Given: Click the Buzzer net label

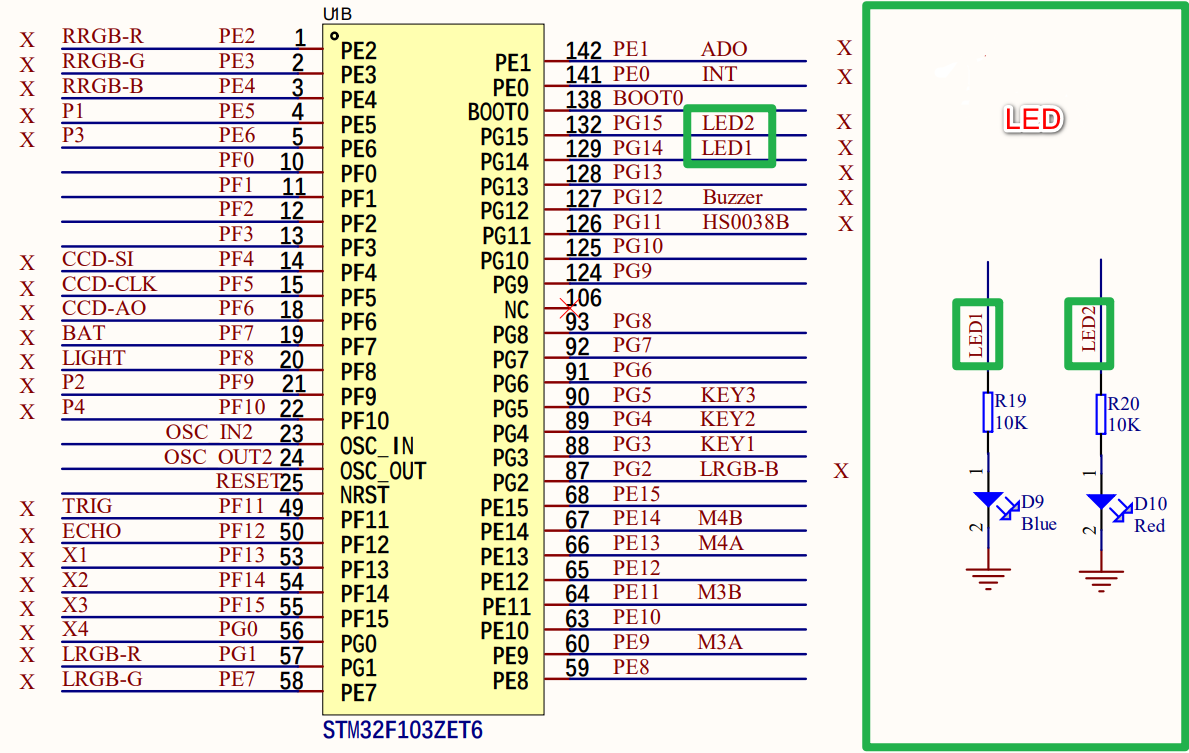Looking at the screenshot, I should pyautogui.click(x=733, y=197).
